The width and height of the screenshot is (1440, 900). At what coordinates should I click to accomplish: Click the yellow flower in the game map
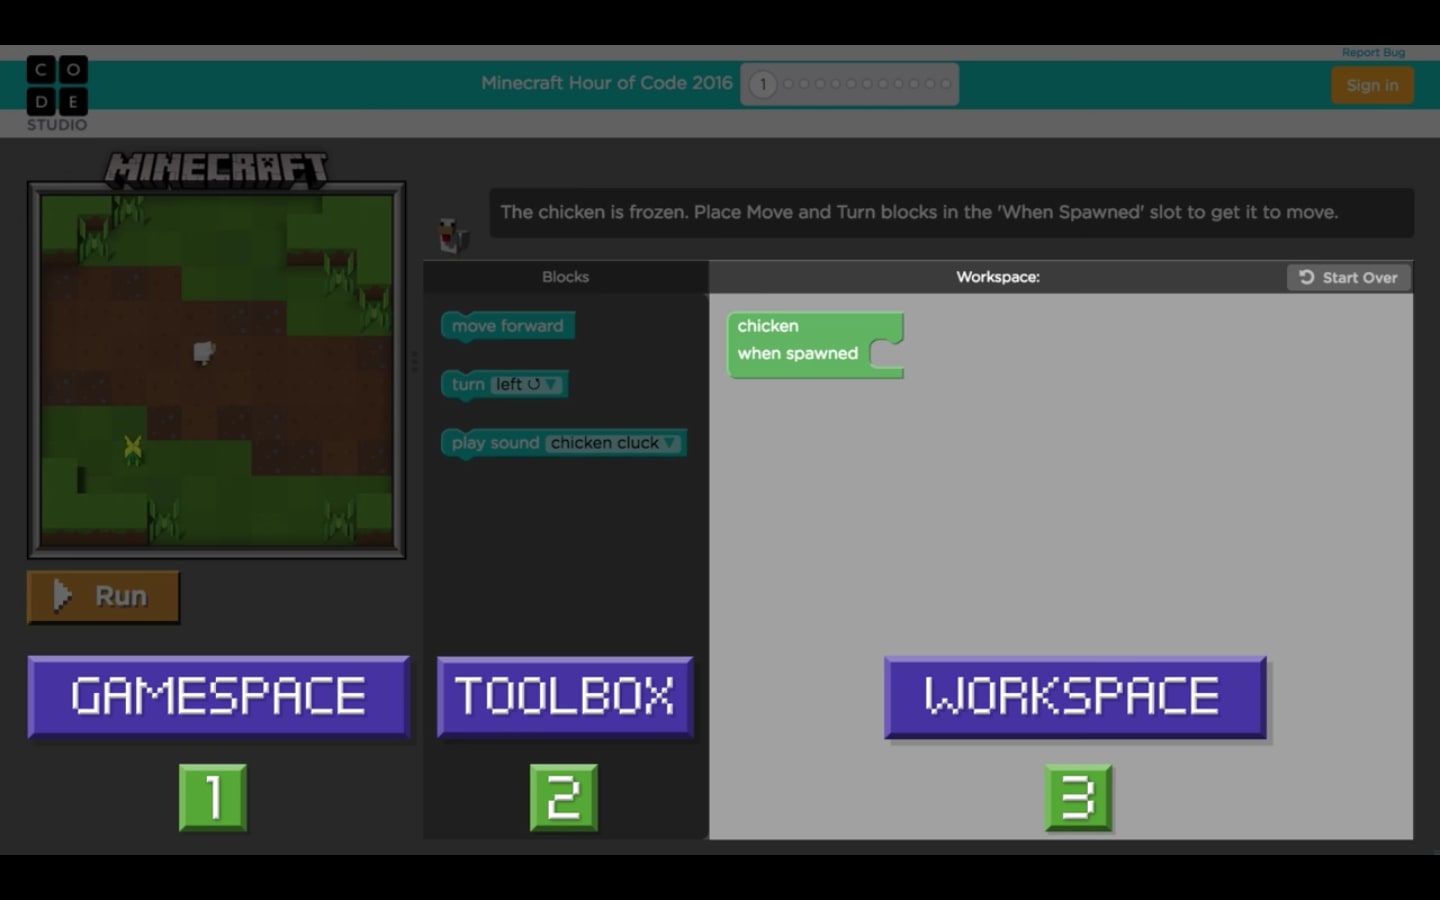point(132,448)
